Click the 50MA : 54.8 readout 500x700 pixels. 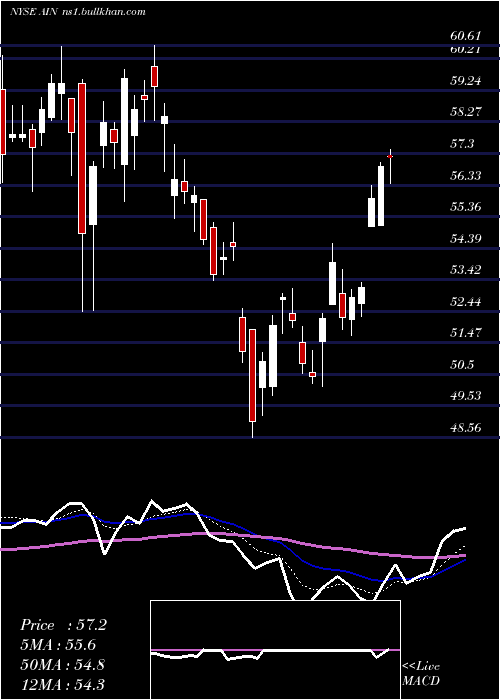click(62, 664)
